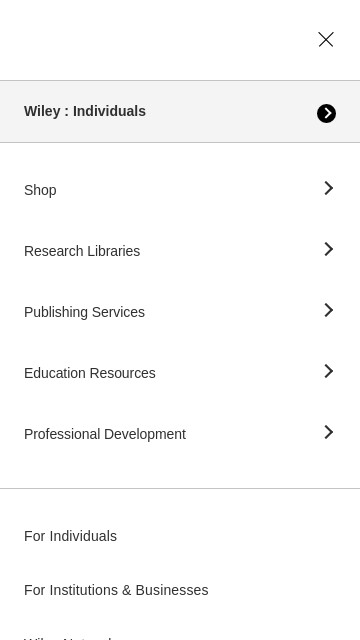Choose the Research Libraries label
The width and height of the screenshot is (360, 640).
click(82, 251)
